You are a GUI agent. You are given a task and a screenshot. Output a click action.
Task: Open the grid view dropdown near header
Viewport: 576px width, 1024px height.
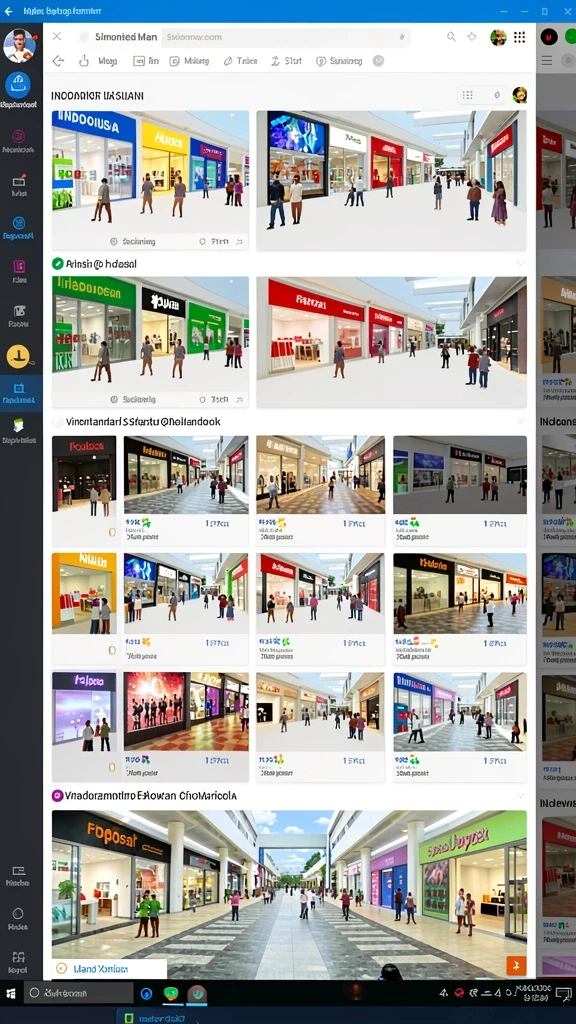pyautogui.click(x=482, y=95)
